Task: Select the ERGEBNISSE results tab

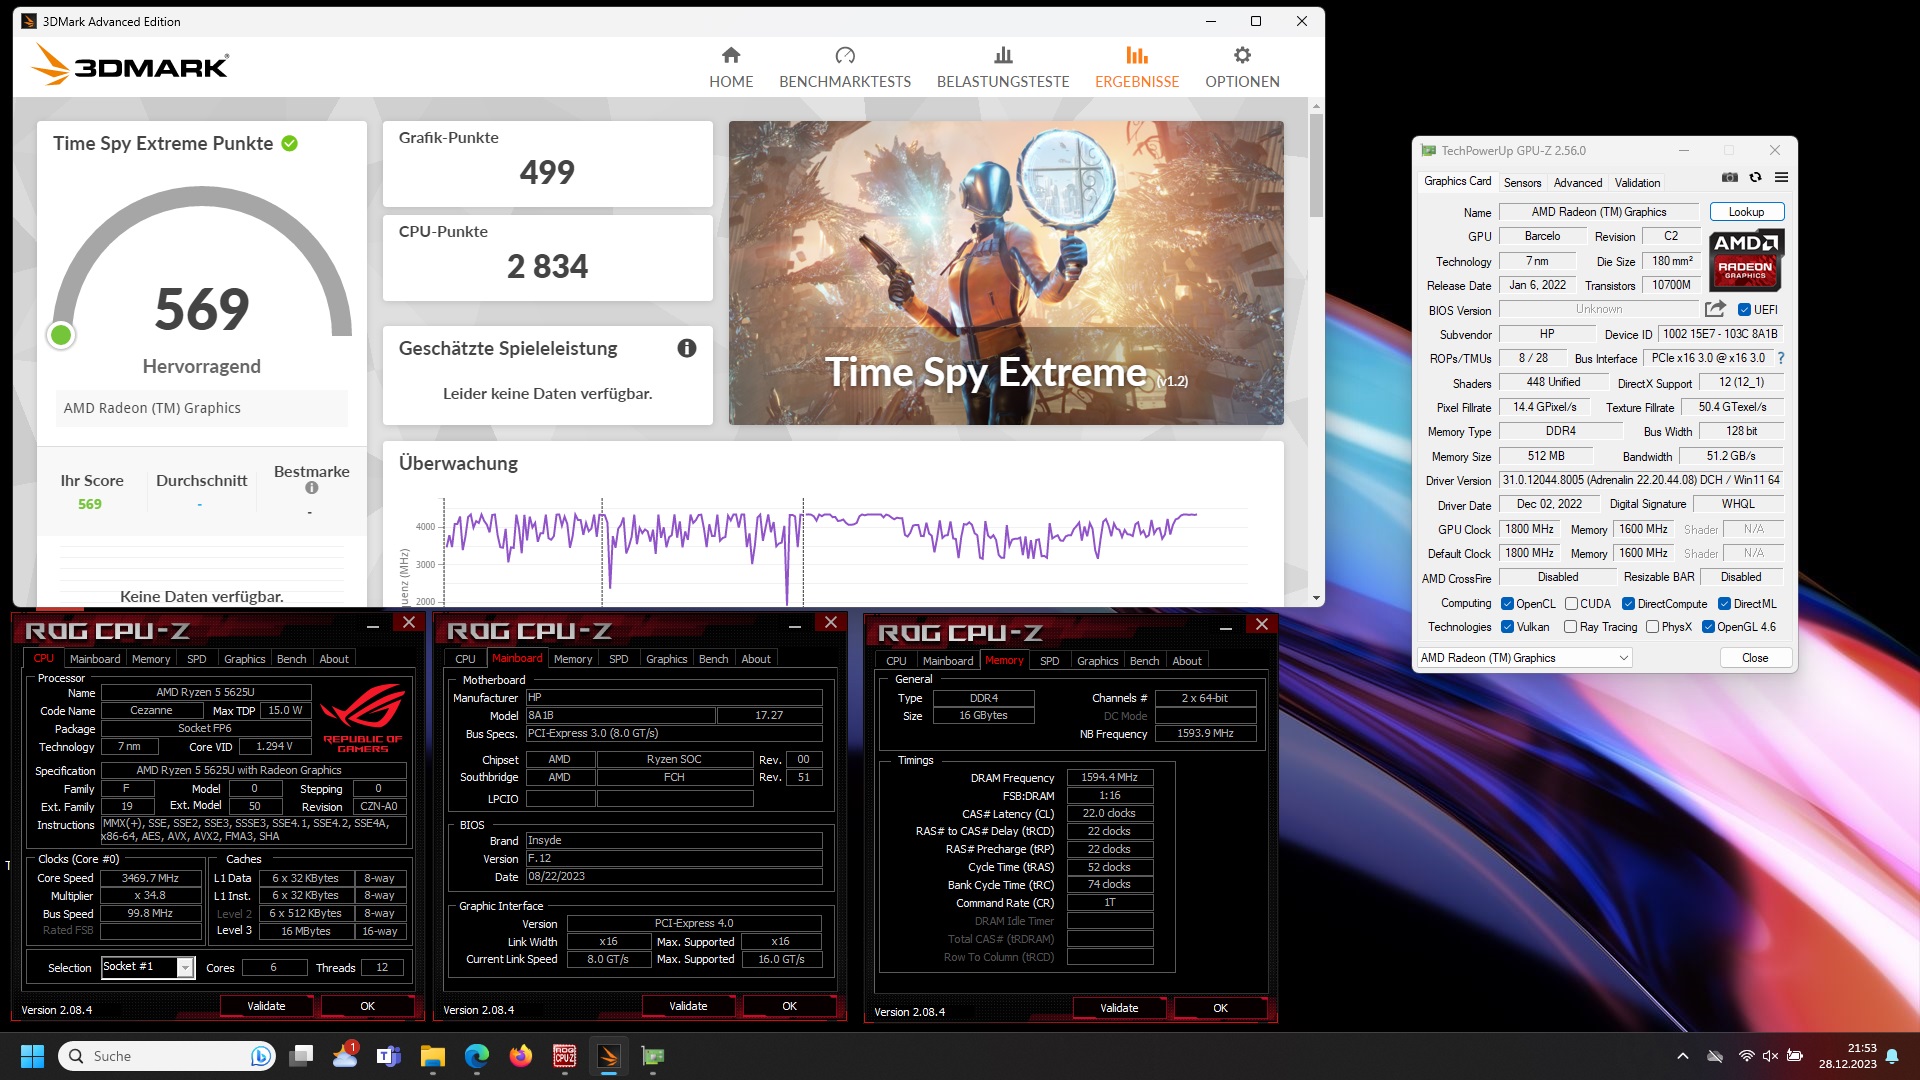Action: (1137, 67)
